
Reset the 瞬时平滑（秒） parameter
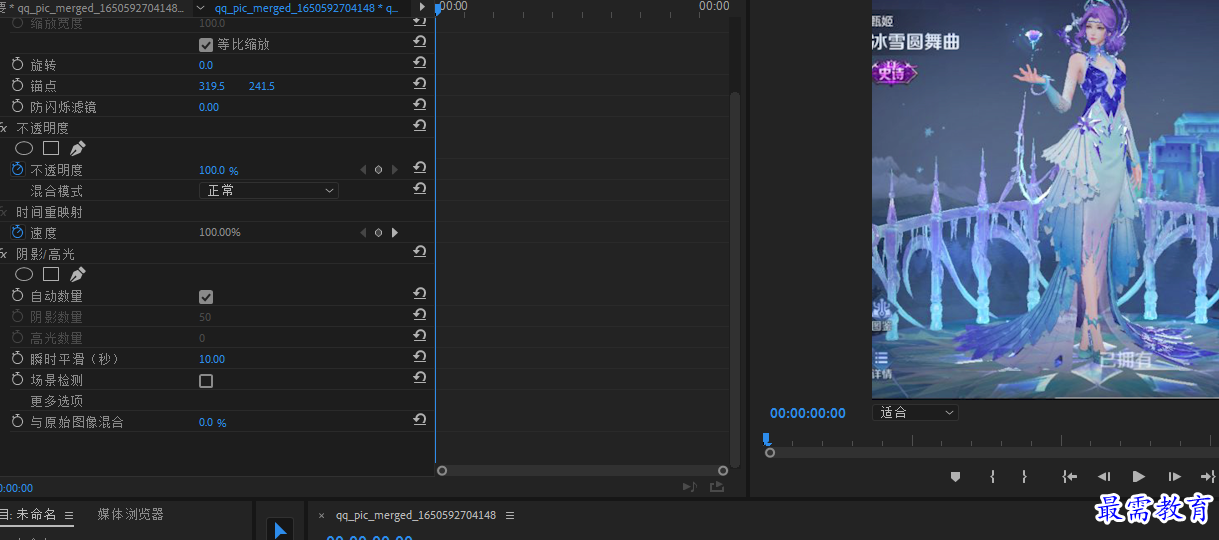click(x=420, y=356)
